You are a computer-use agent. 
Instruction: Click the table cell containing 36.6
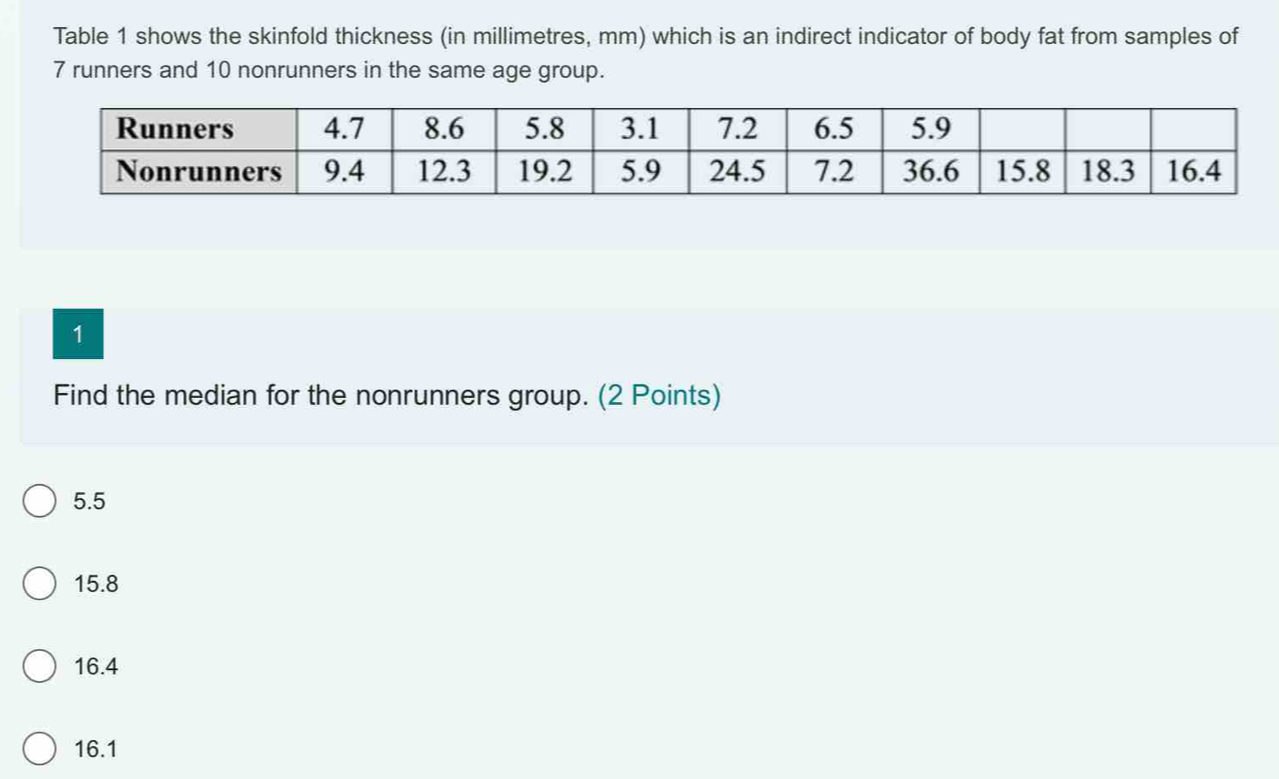pos(930,171)
